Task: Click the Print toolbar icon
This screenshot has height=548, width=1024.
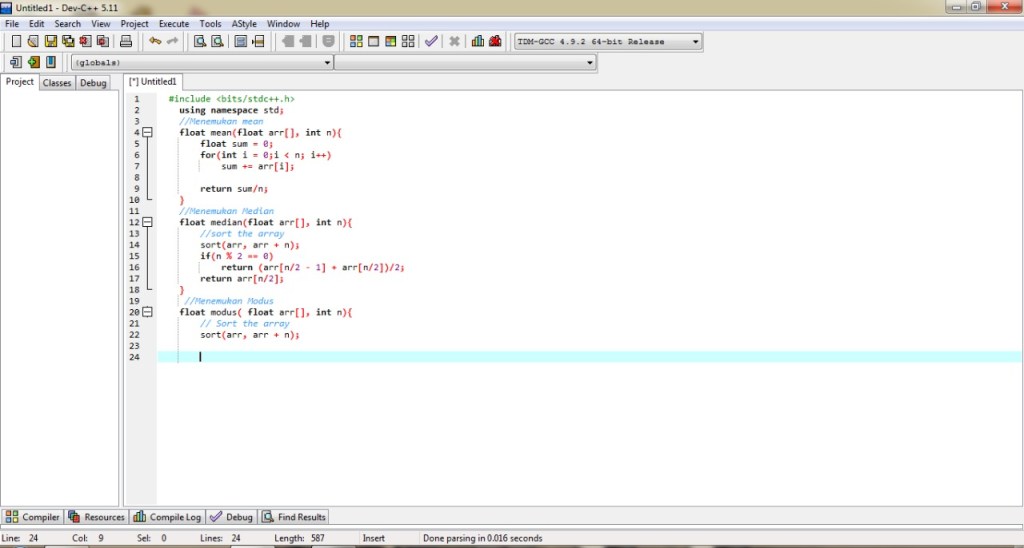Action: click(x=126, y=42)
